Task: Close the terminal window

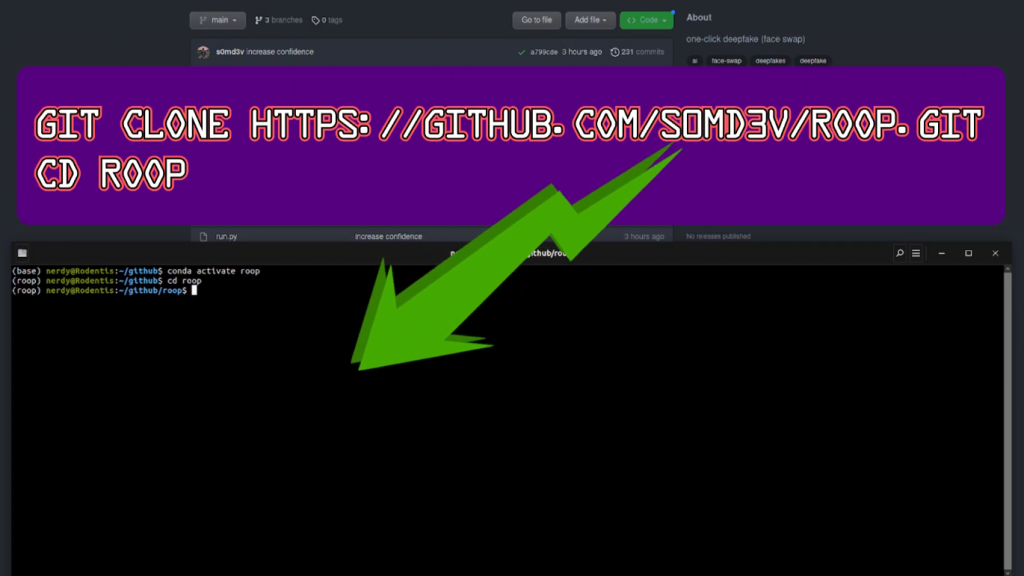Action: pos(995,253)
